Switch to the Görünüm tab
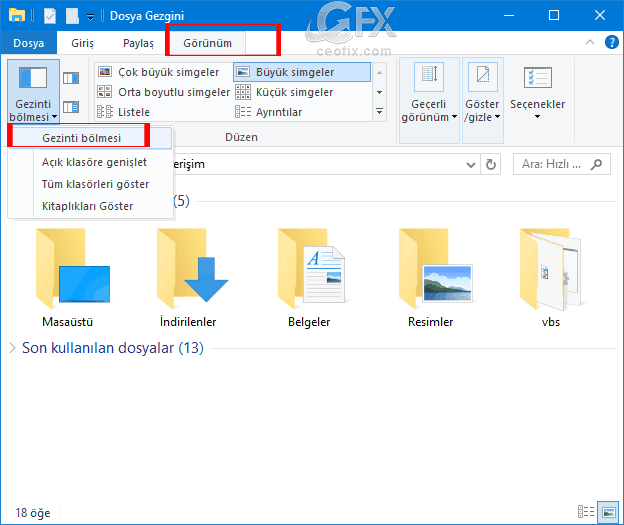The height and width of the screenshot is (525, 624). pyautogui.click(x=207, y=43)
